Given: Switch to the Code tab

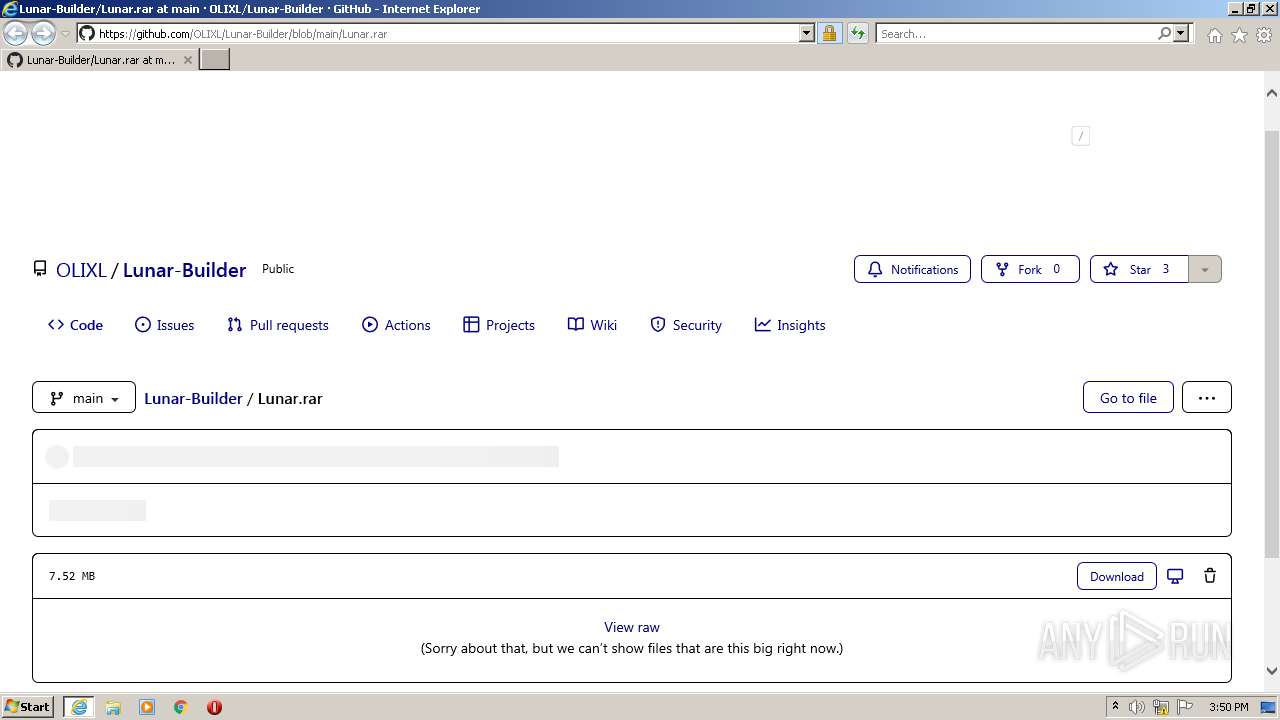Looking at the screenshot, I should [75, 325].
